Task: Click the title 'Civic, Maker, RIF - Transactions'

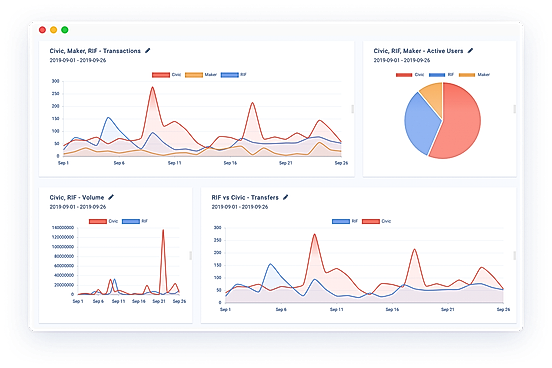Action: point(95,51)
